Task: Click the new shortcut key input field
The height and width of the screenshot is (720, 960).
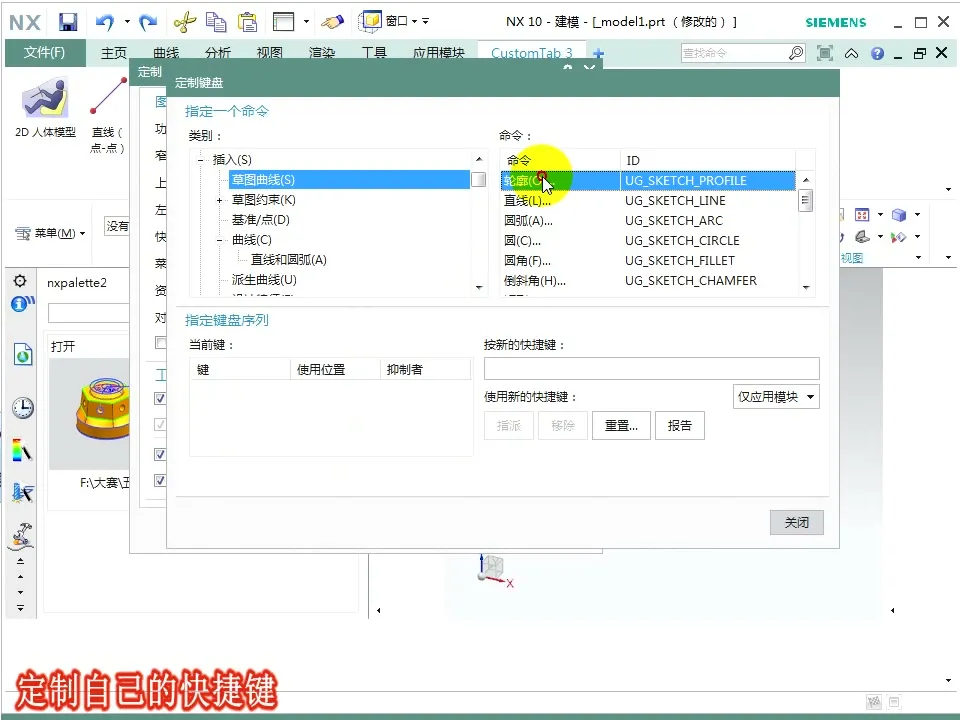Action: coord(650,367)
